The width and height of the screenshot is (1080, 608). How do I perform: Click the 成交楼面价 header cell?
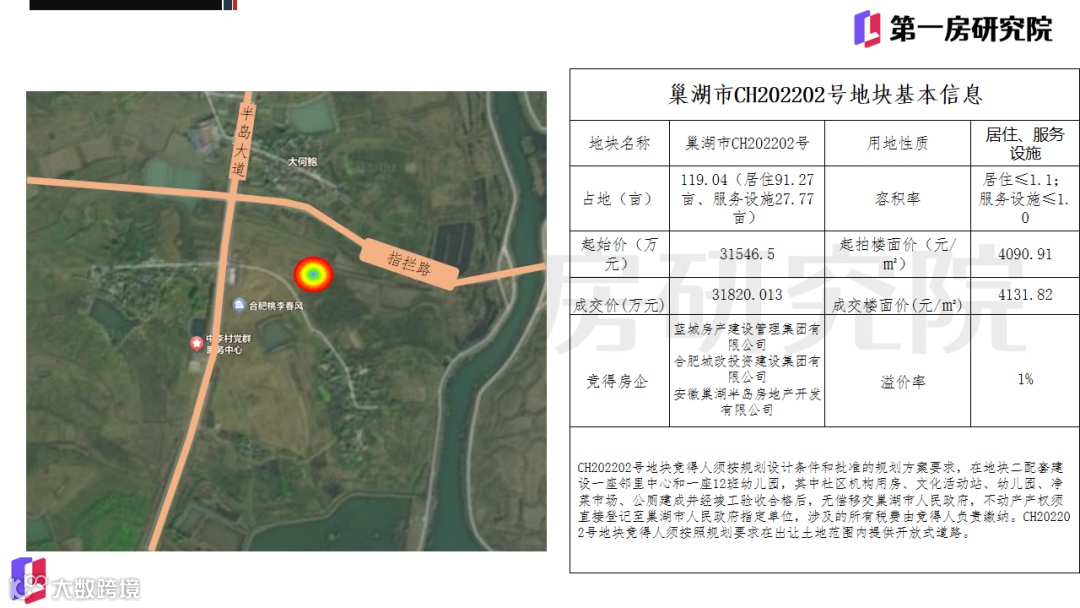[x=897, y=297]
